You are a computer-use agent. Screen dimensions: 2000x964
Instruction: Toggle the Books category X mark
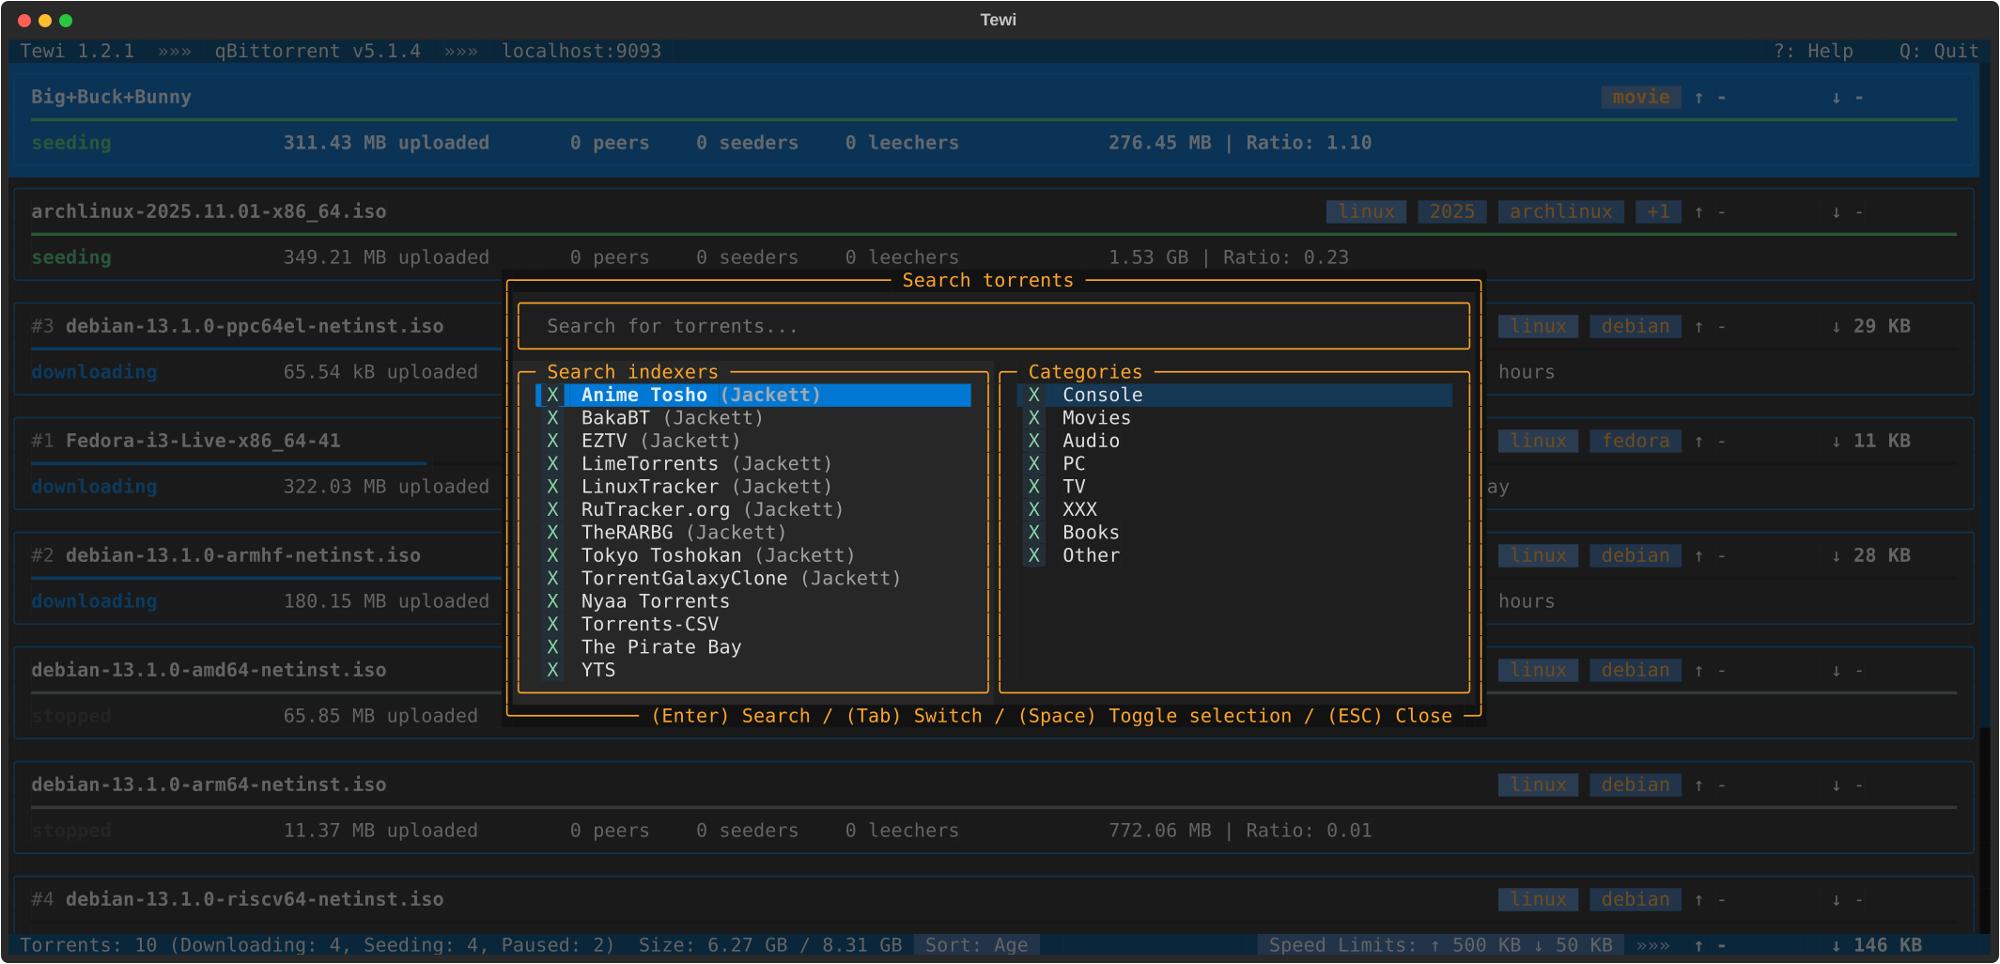click(x=1034, y=533)
